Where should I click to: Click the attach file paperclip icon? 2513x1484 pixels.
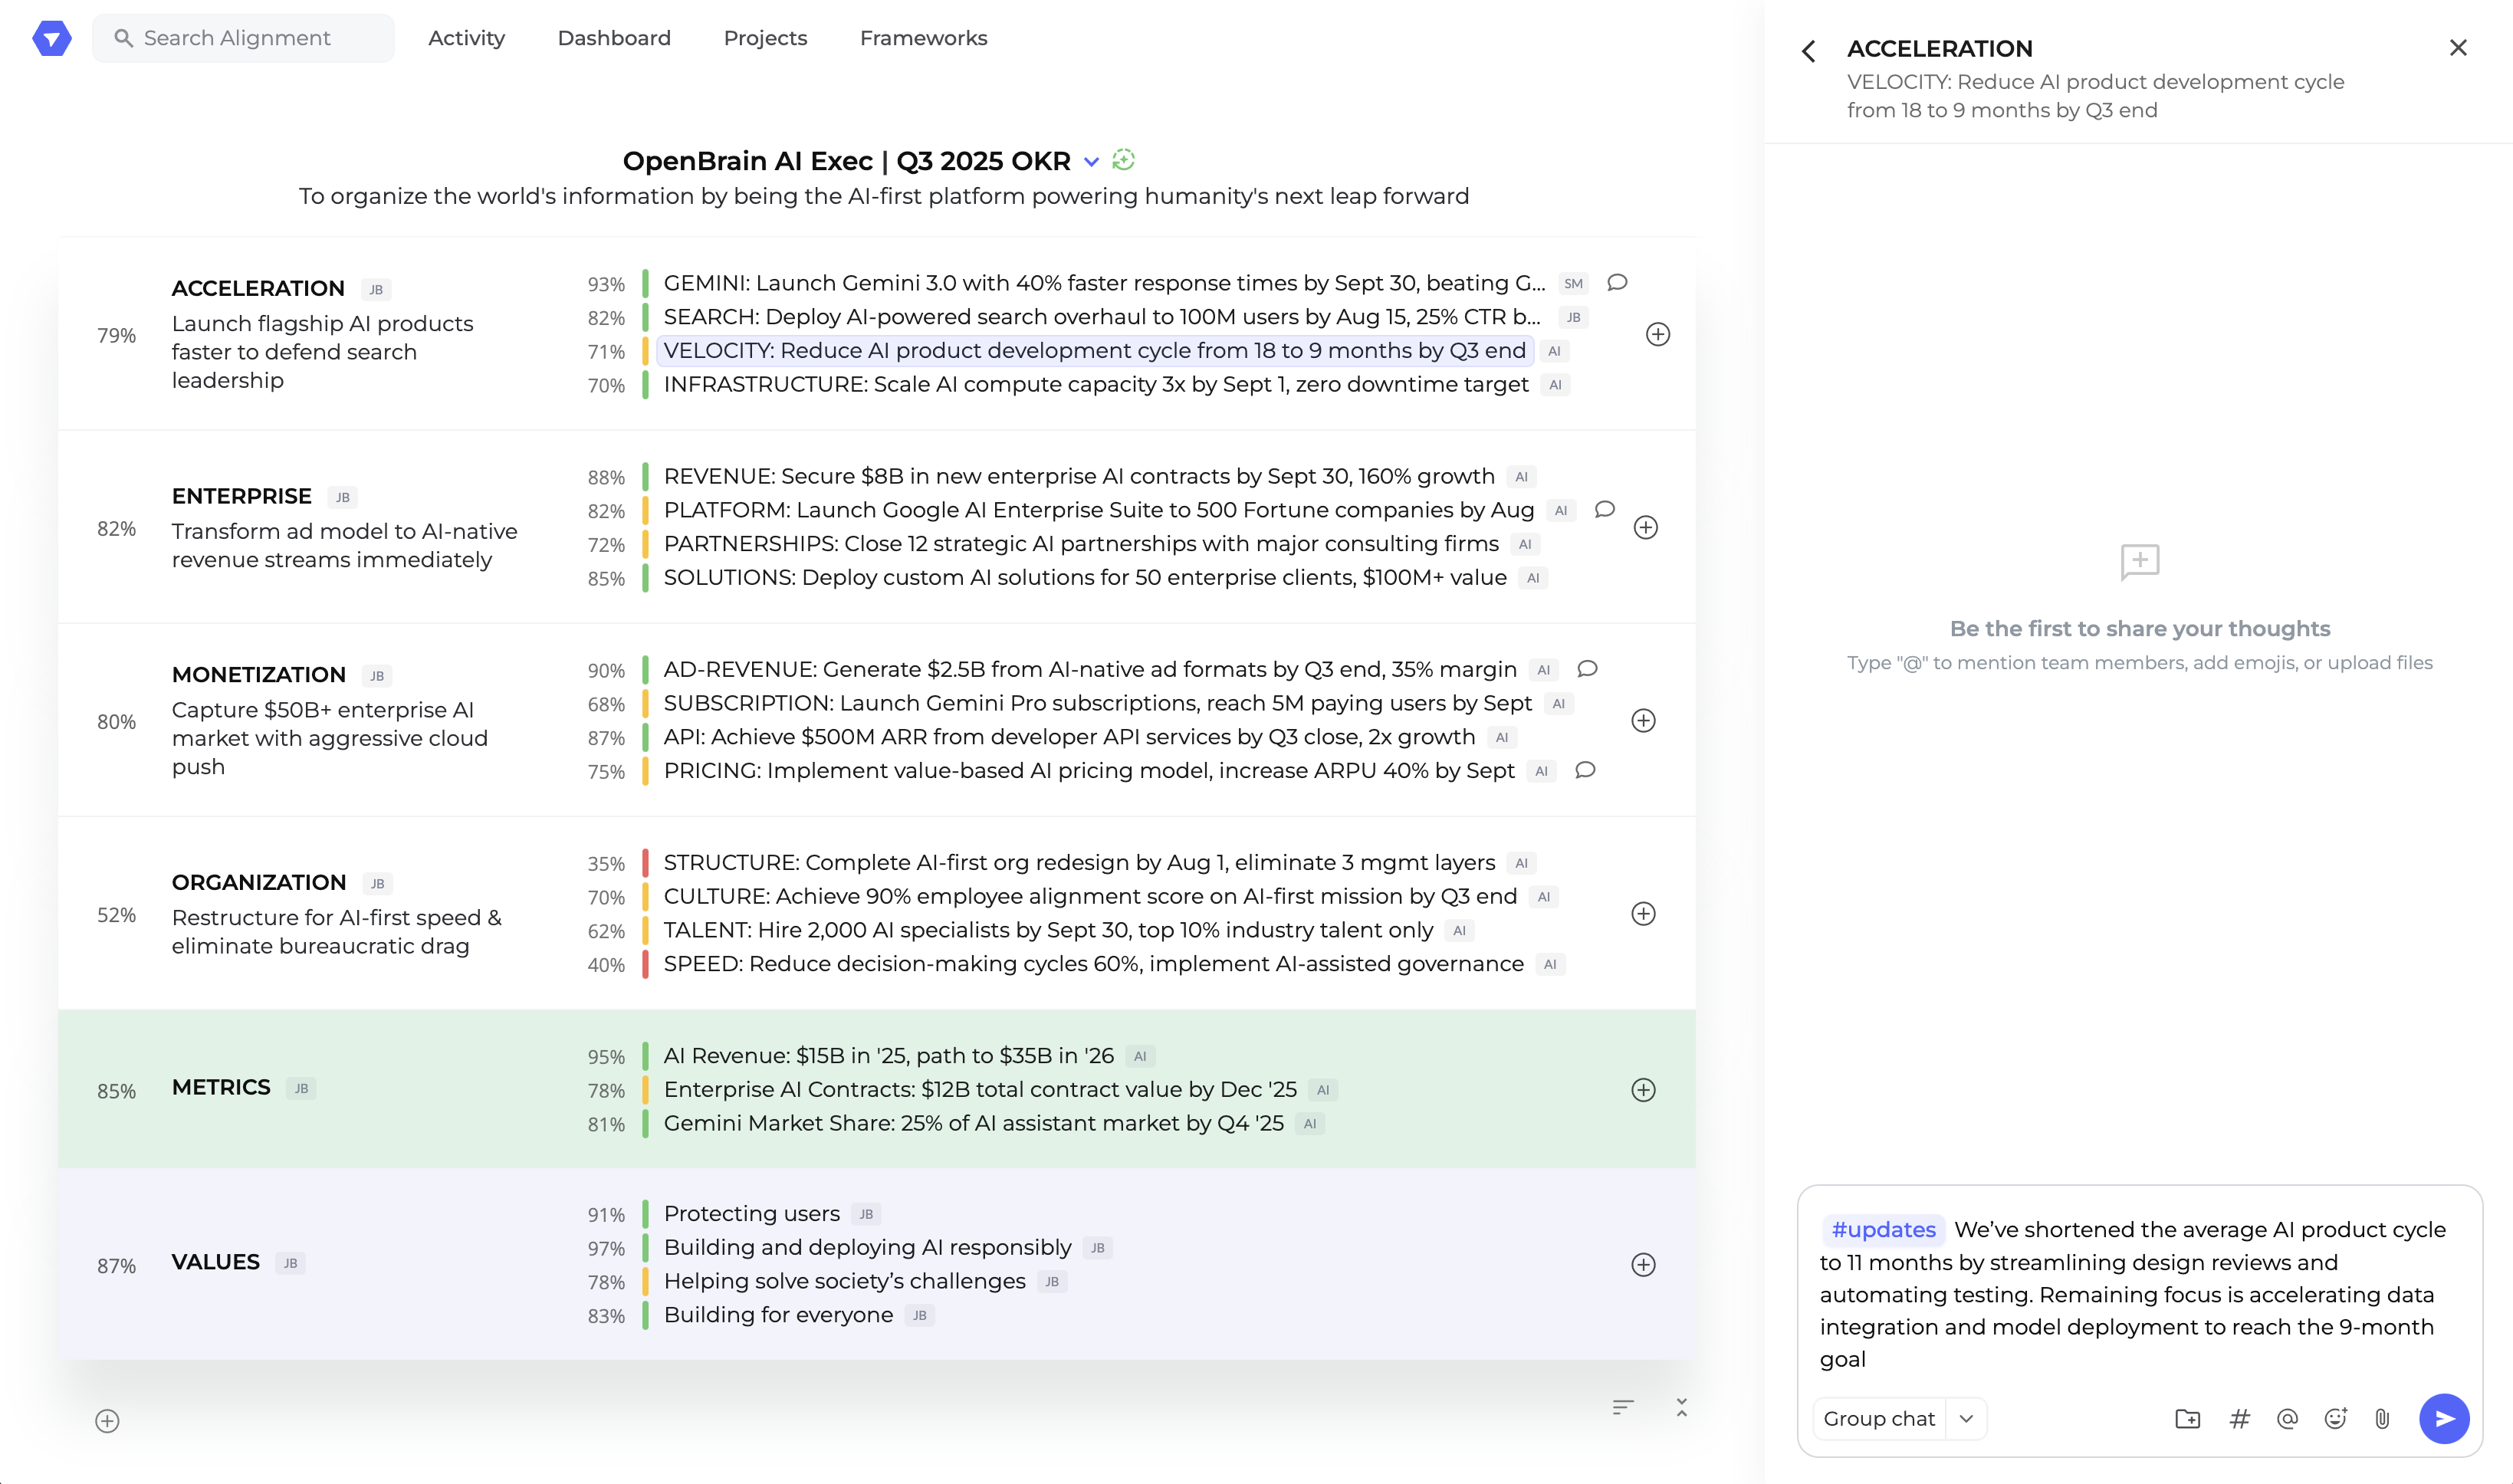[x=2382, y=1418]
